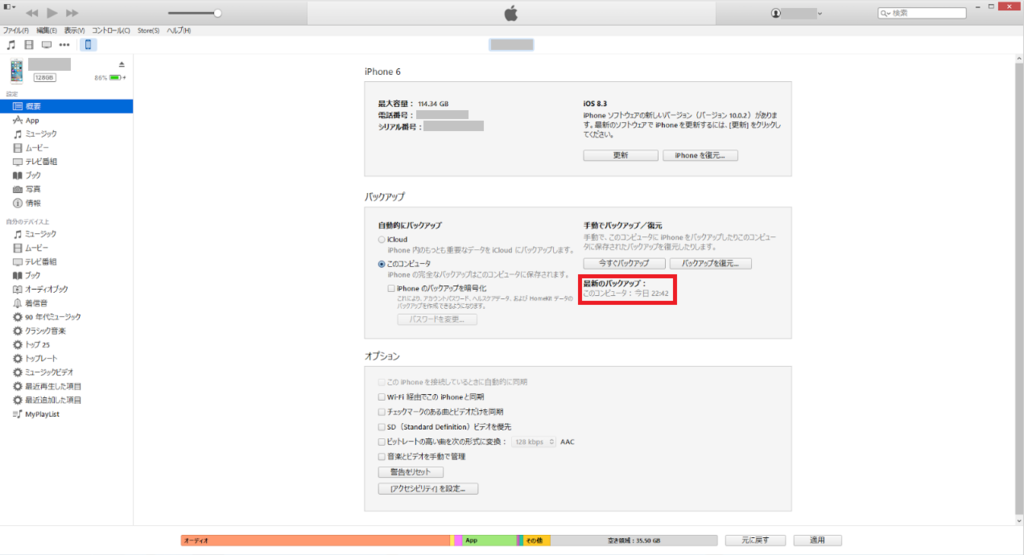Click the yellow その他 storage segment
The height and width of the screenshot is (555, 1024).
[536, 541]
